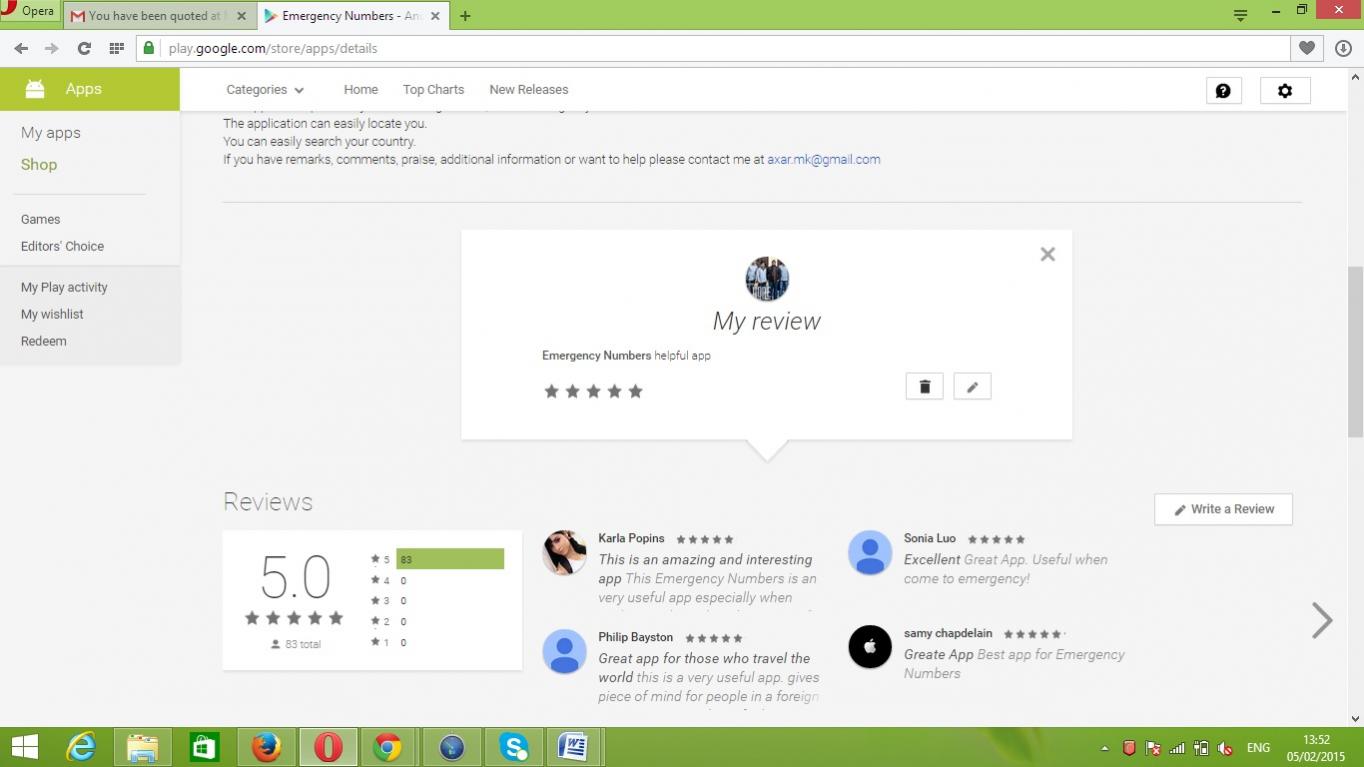The width and height of the screenshot is (1364, 767).
Task: Go to Home tab
Action: pyautogui.click(x=361, y=90)
